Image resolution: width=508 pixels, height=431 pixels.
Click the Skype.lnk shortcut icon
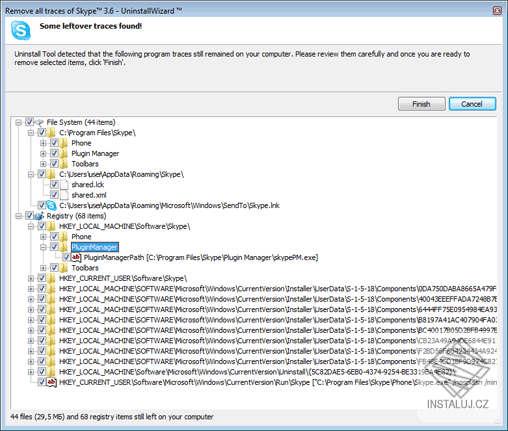click(x=51, y=205)
